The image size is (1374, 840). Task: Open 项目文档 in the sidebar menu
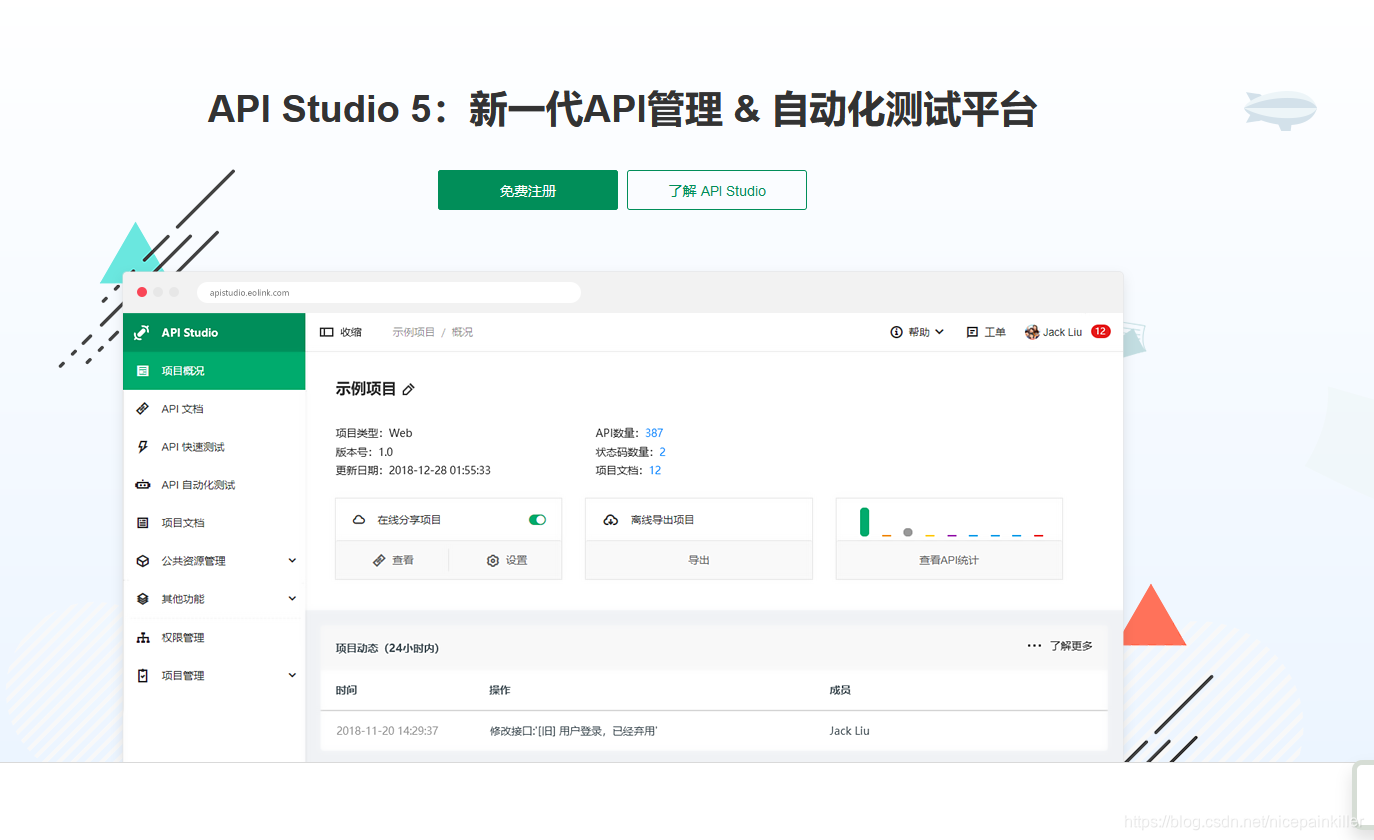pos(214,523)
